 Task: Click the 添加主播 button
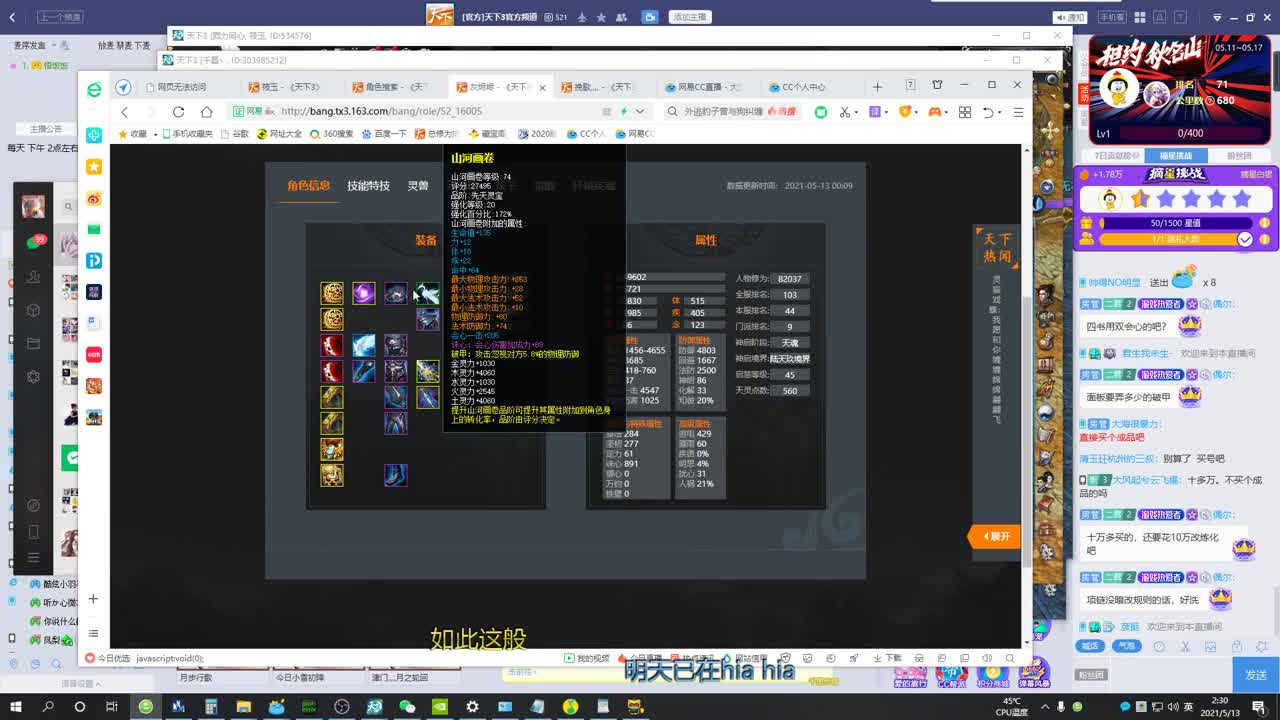tap(690, 17)
